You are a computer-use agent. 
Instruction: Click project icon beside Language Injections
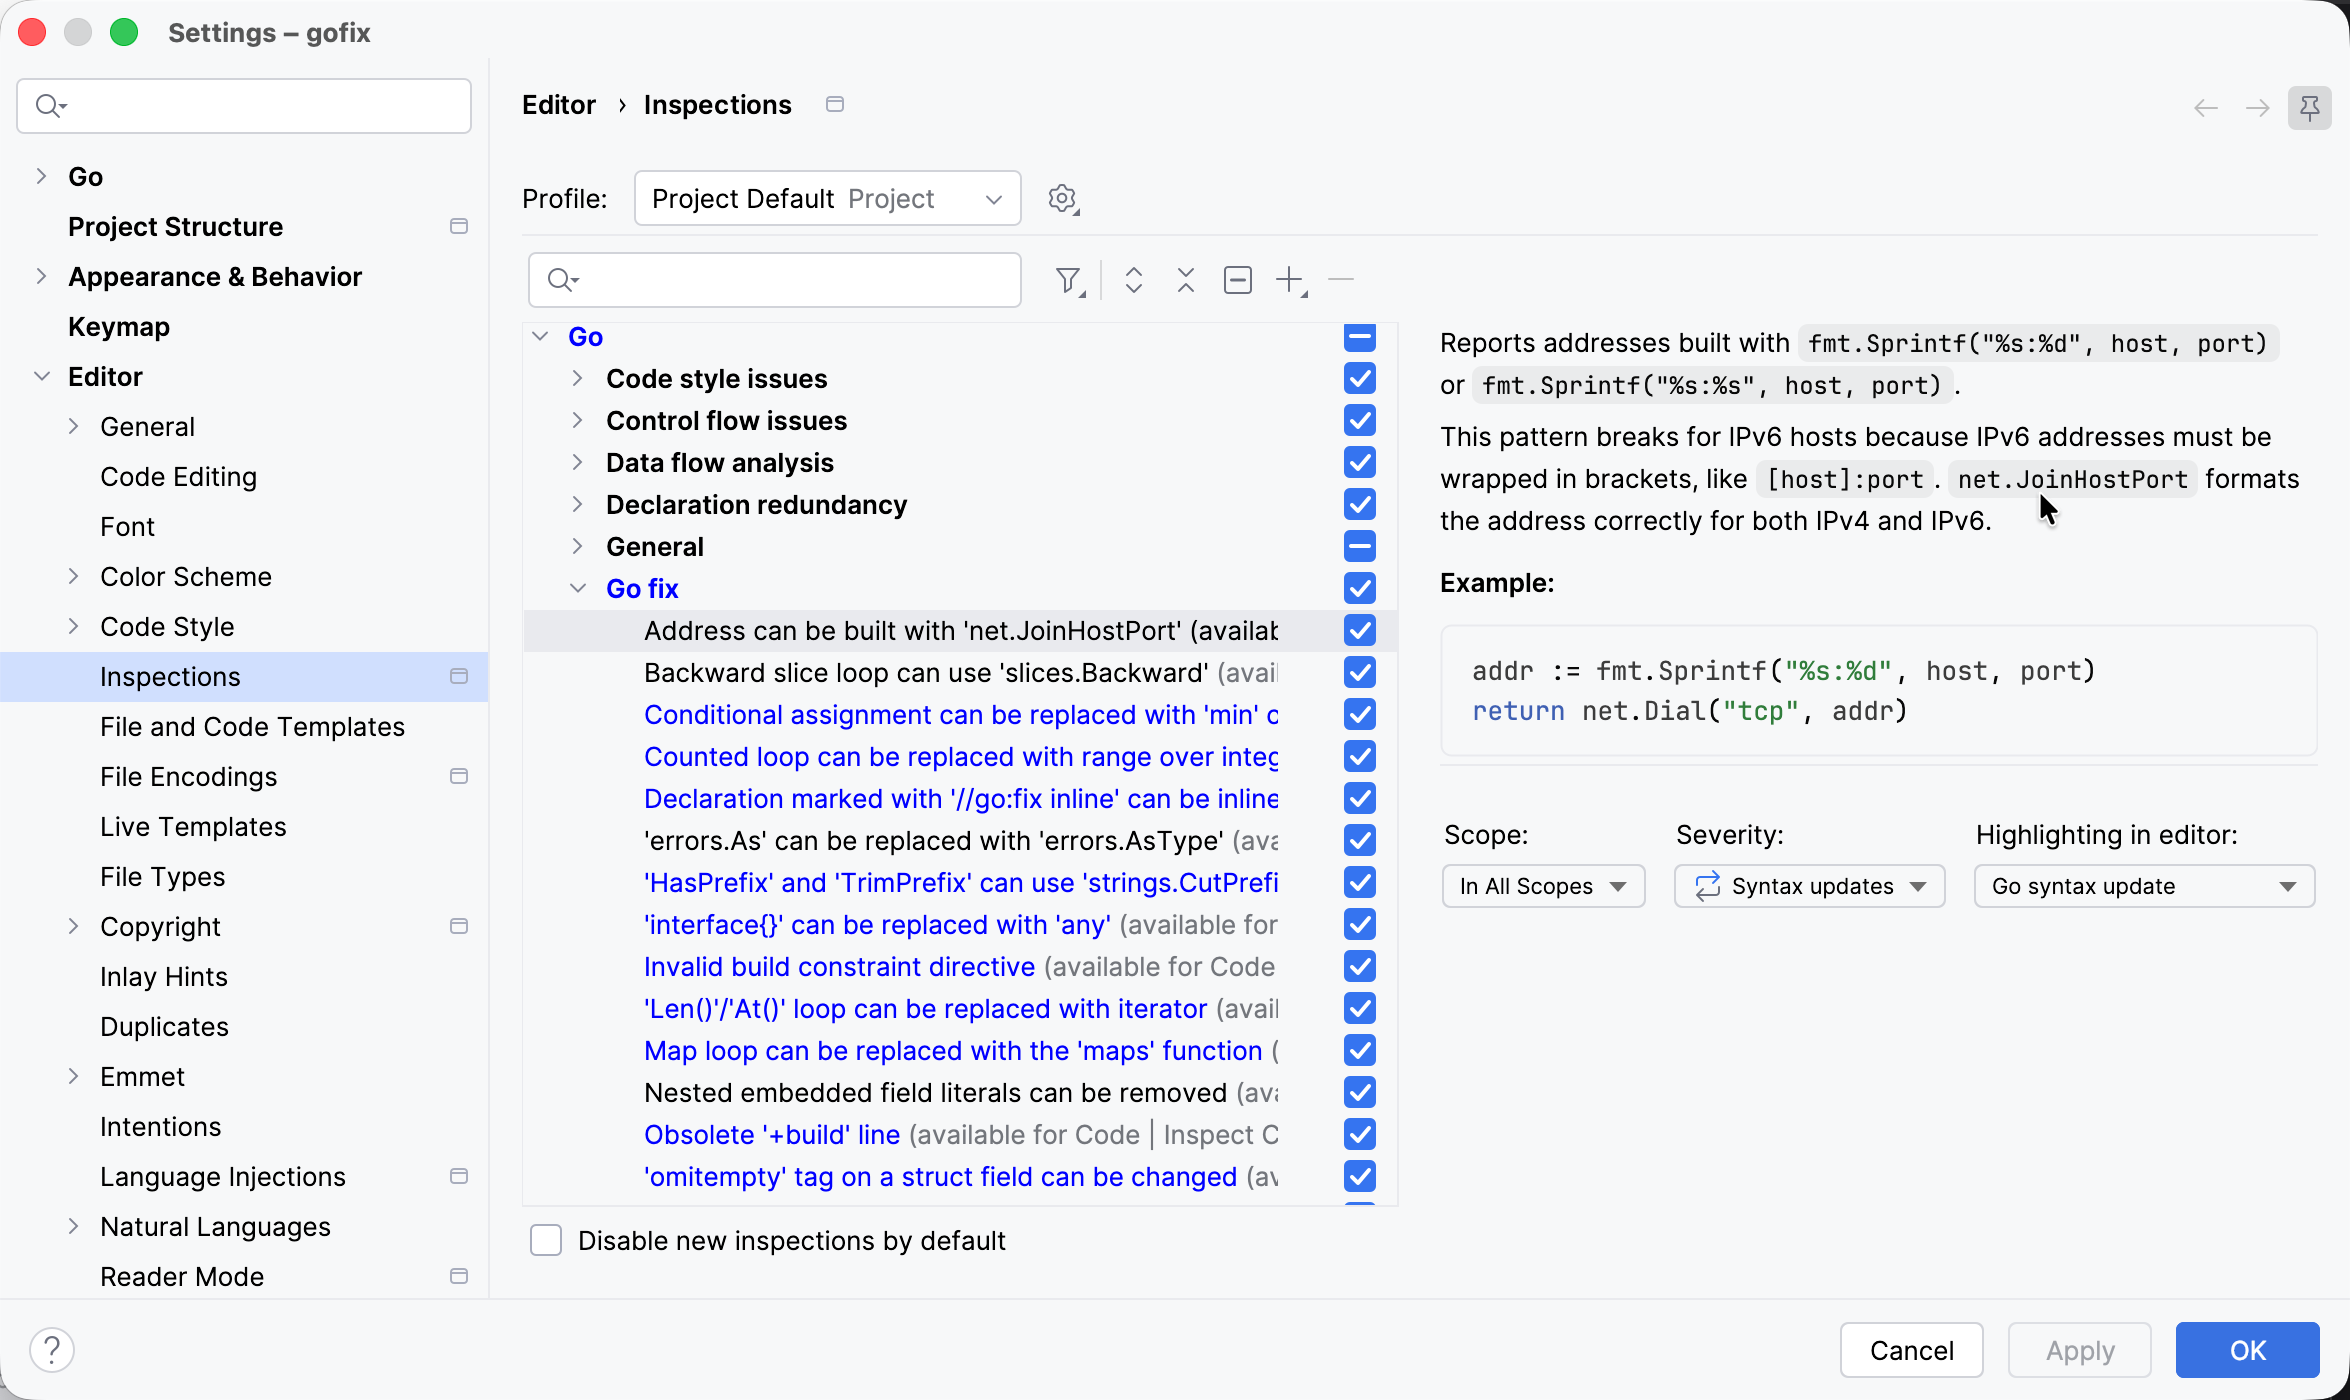coord(459,1176)
